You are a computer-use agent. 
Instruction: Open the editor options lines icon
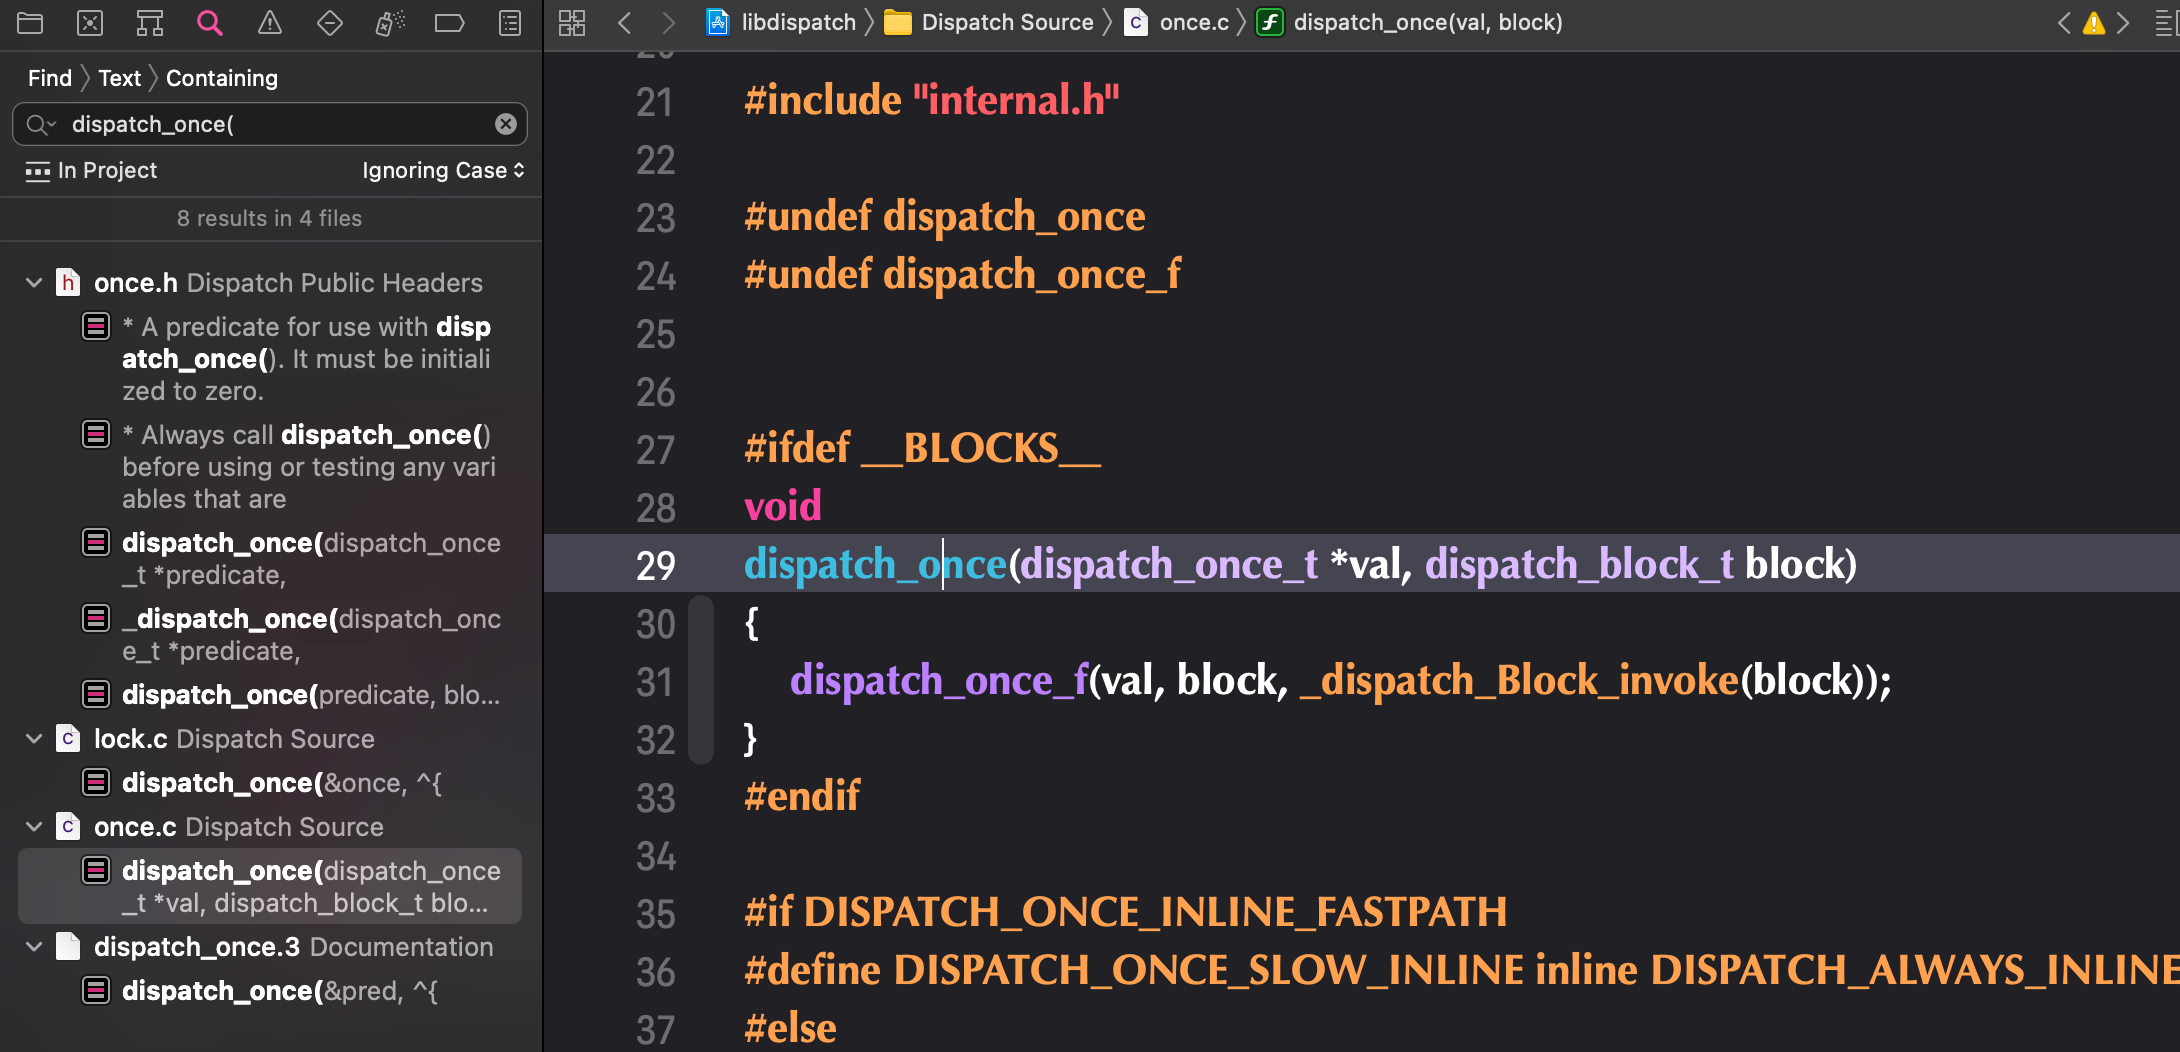pyautogui.click(x=2166, y=23)
